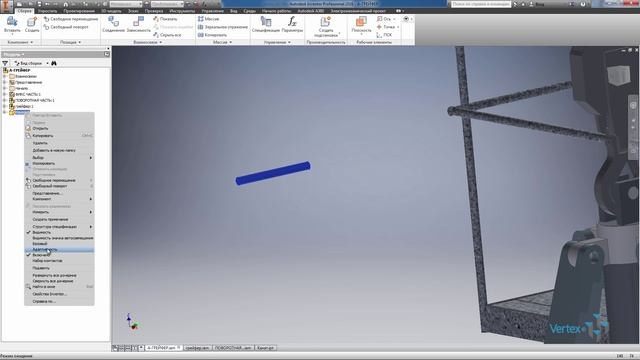The width and height of the screenshot is (640, 360).
Task: Activate Свободный поворот in the ribbon
Action: pos(66,27)
